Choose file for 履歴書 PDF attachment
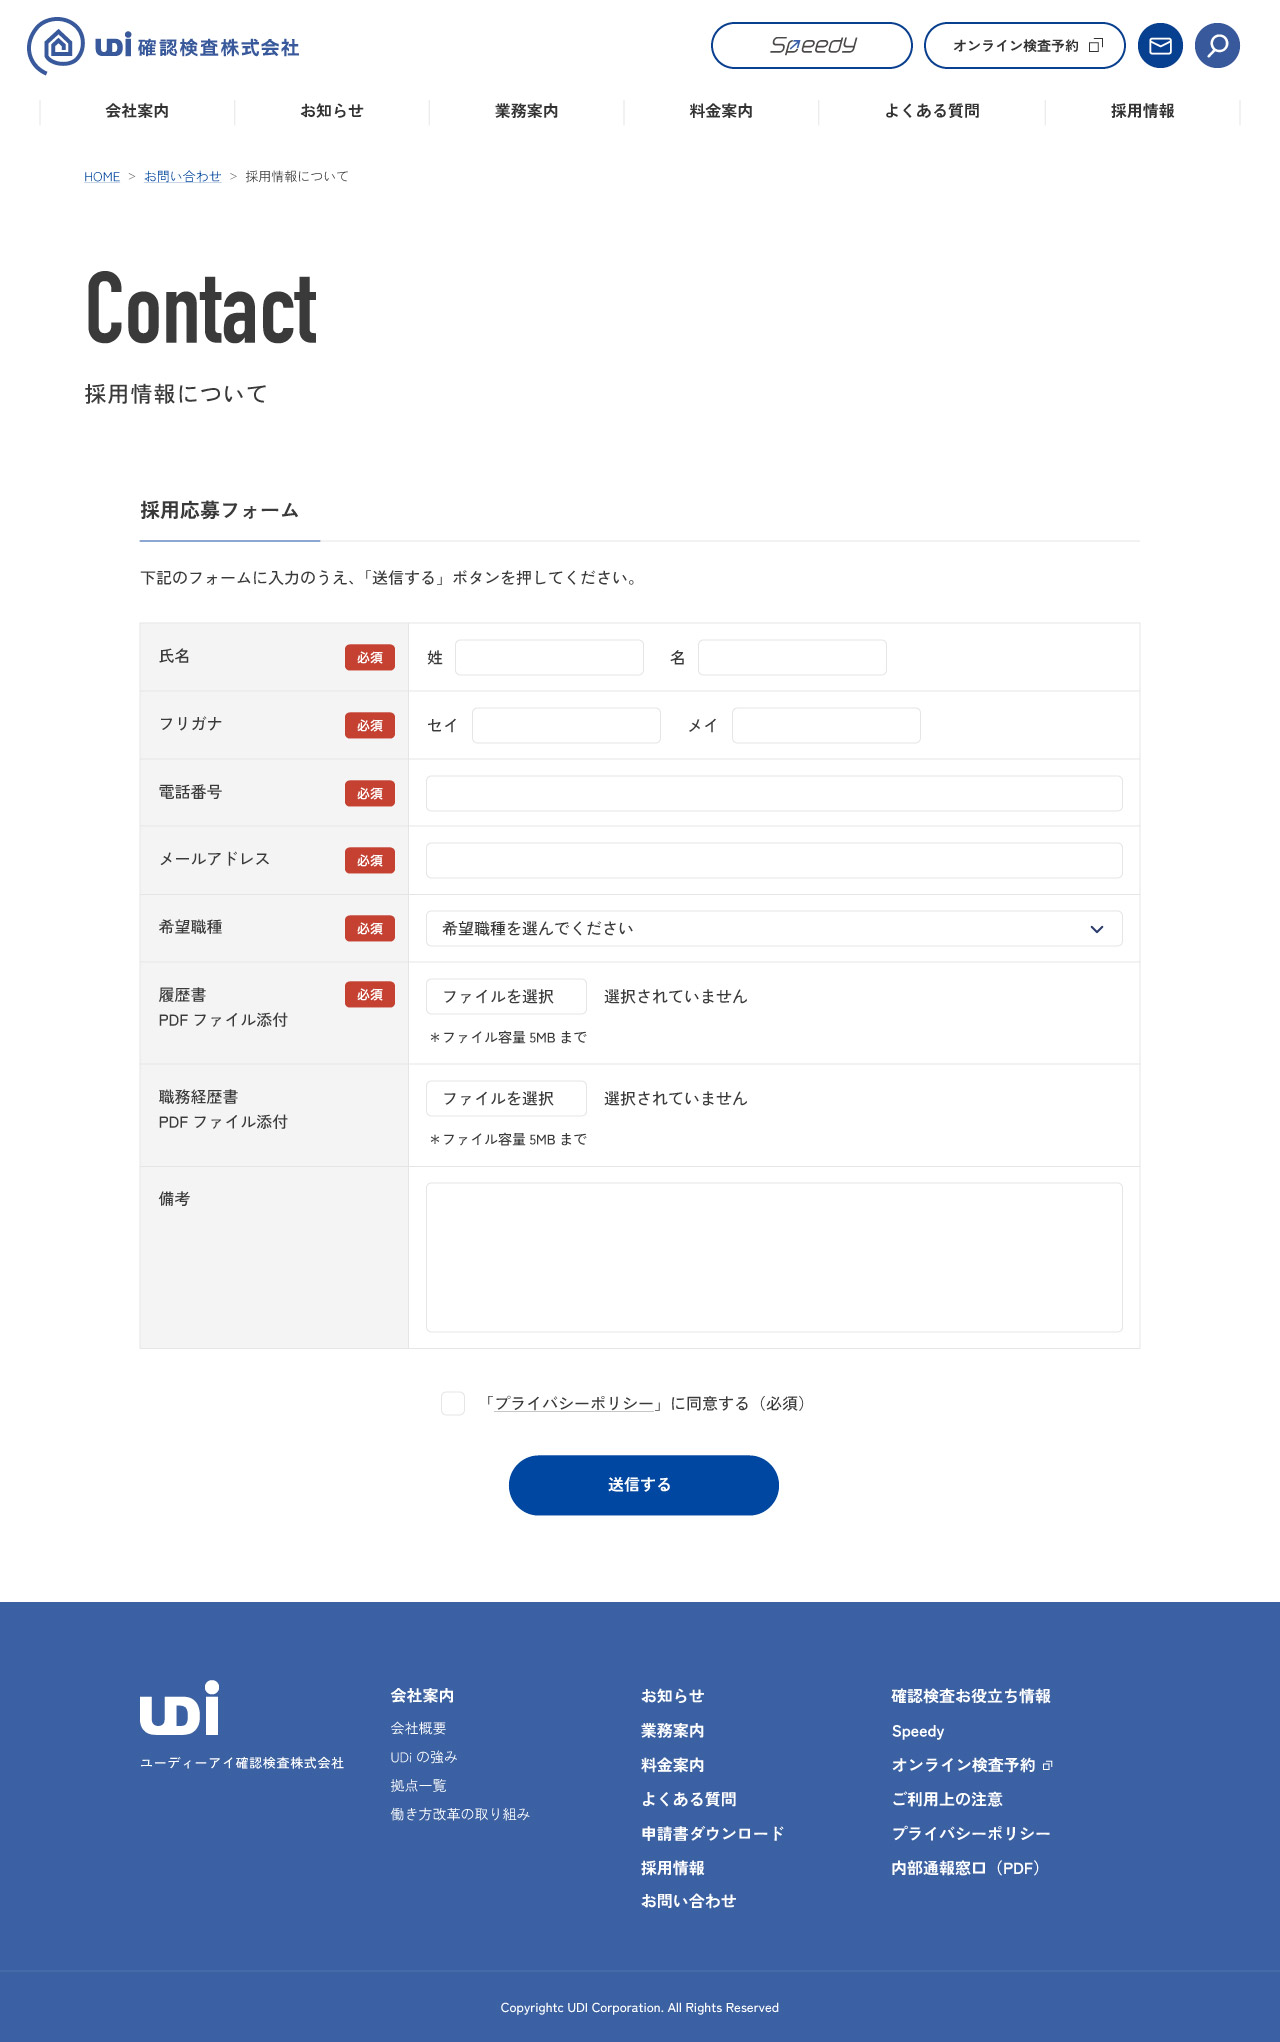 pos(506,997)
